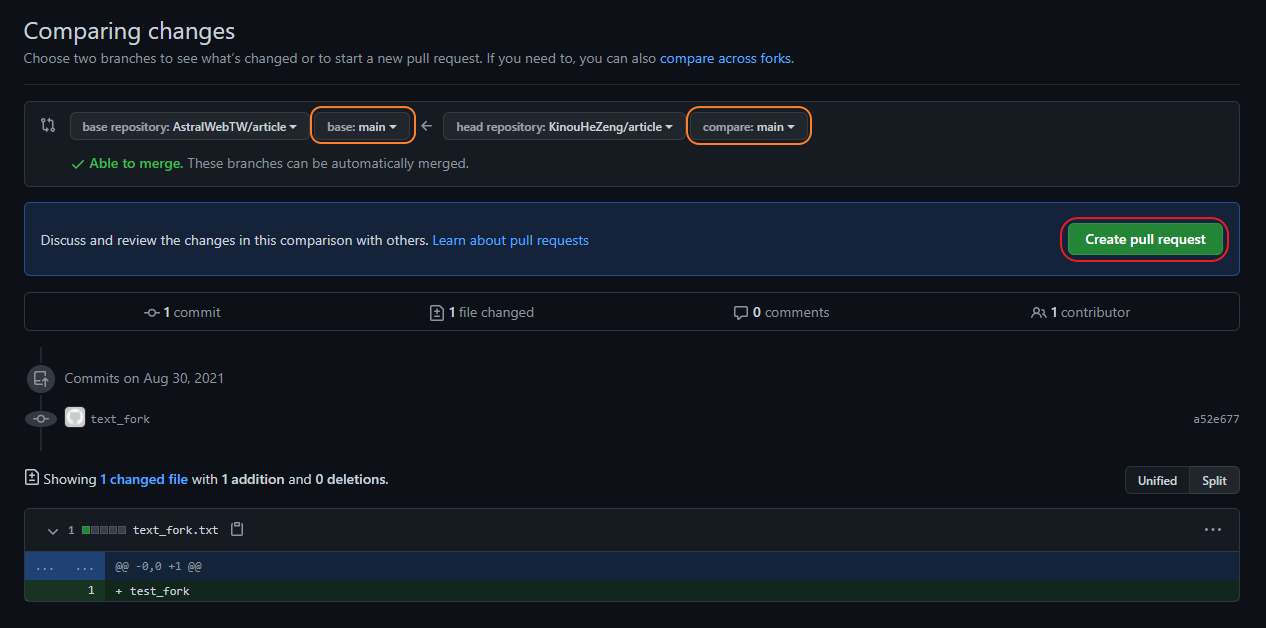The image size is (1266, 628).
Task: Switch diff view to Split
Action: point(1214,481)
